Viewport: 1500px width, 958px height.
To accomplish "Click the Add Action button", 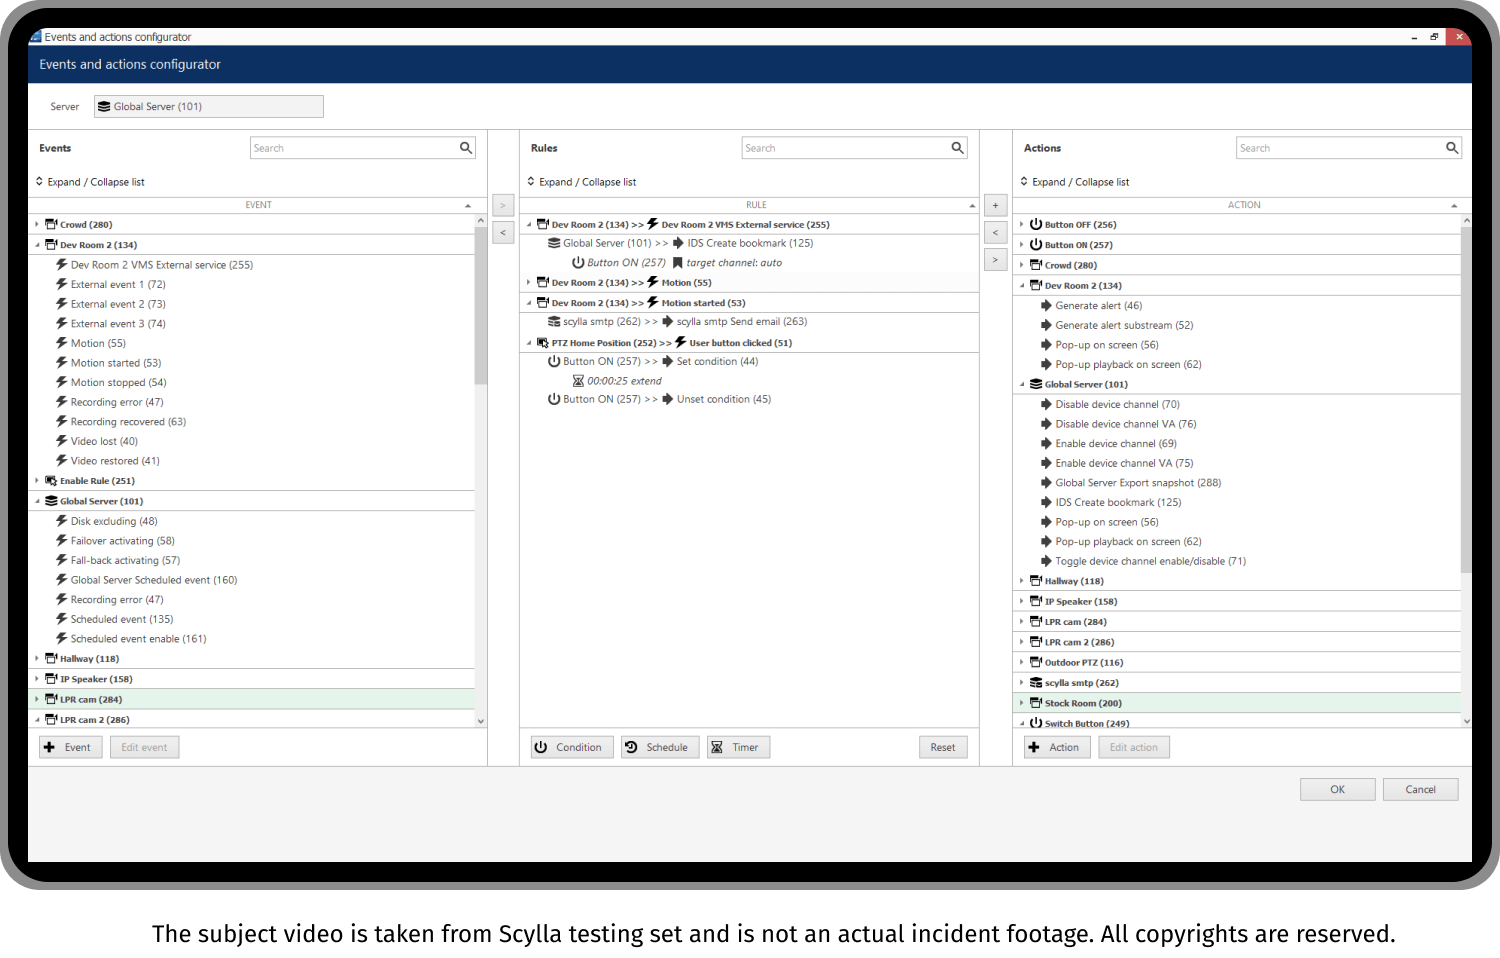I will (x=1058, y=747).
